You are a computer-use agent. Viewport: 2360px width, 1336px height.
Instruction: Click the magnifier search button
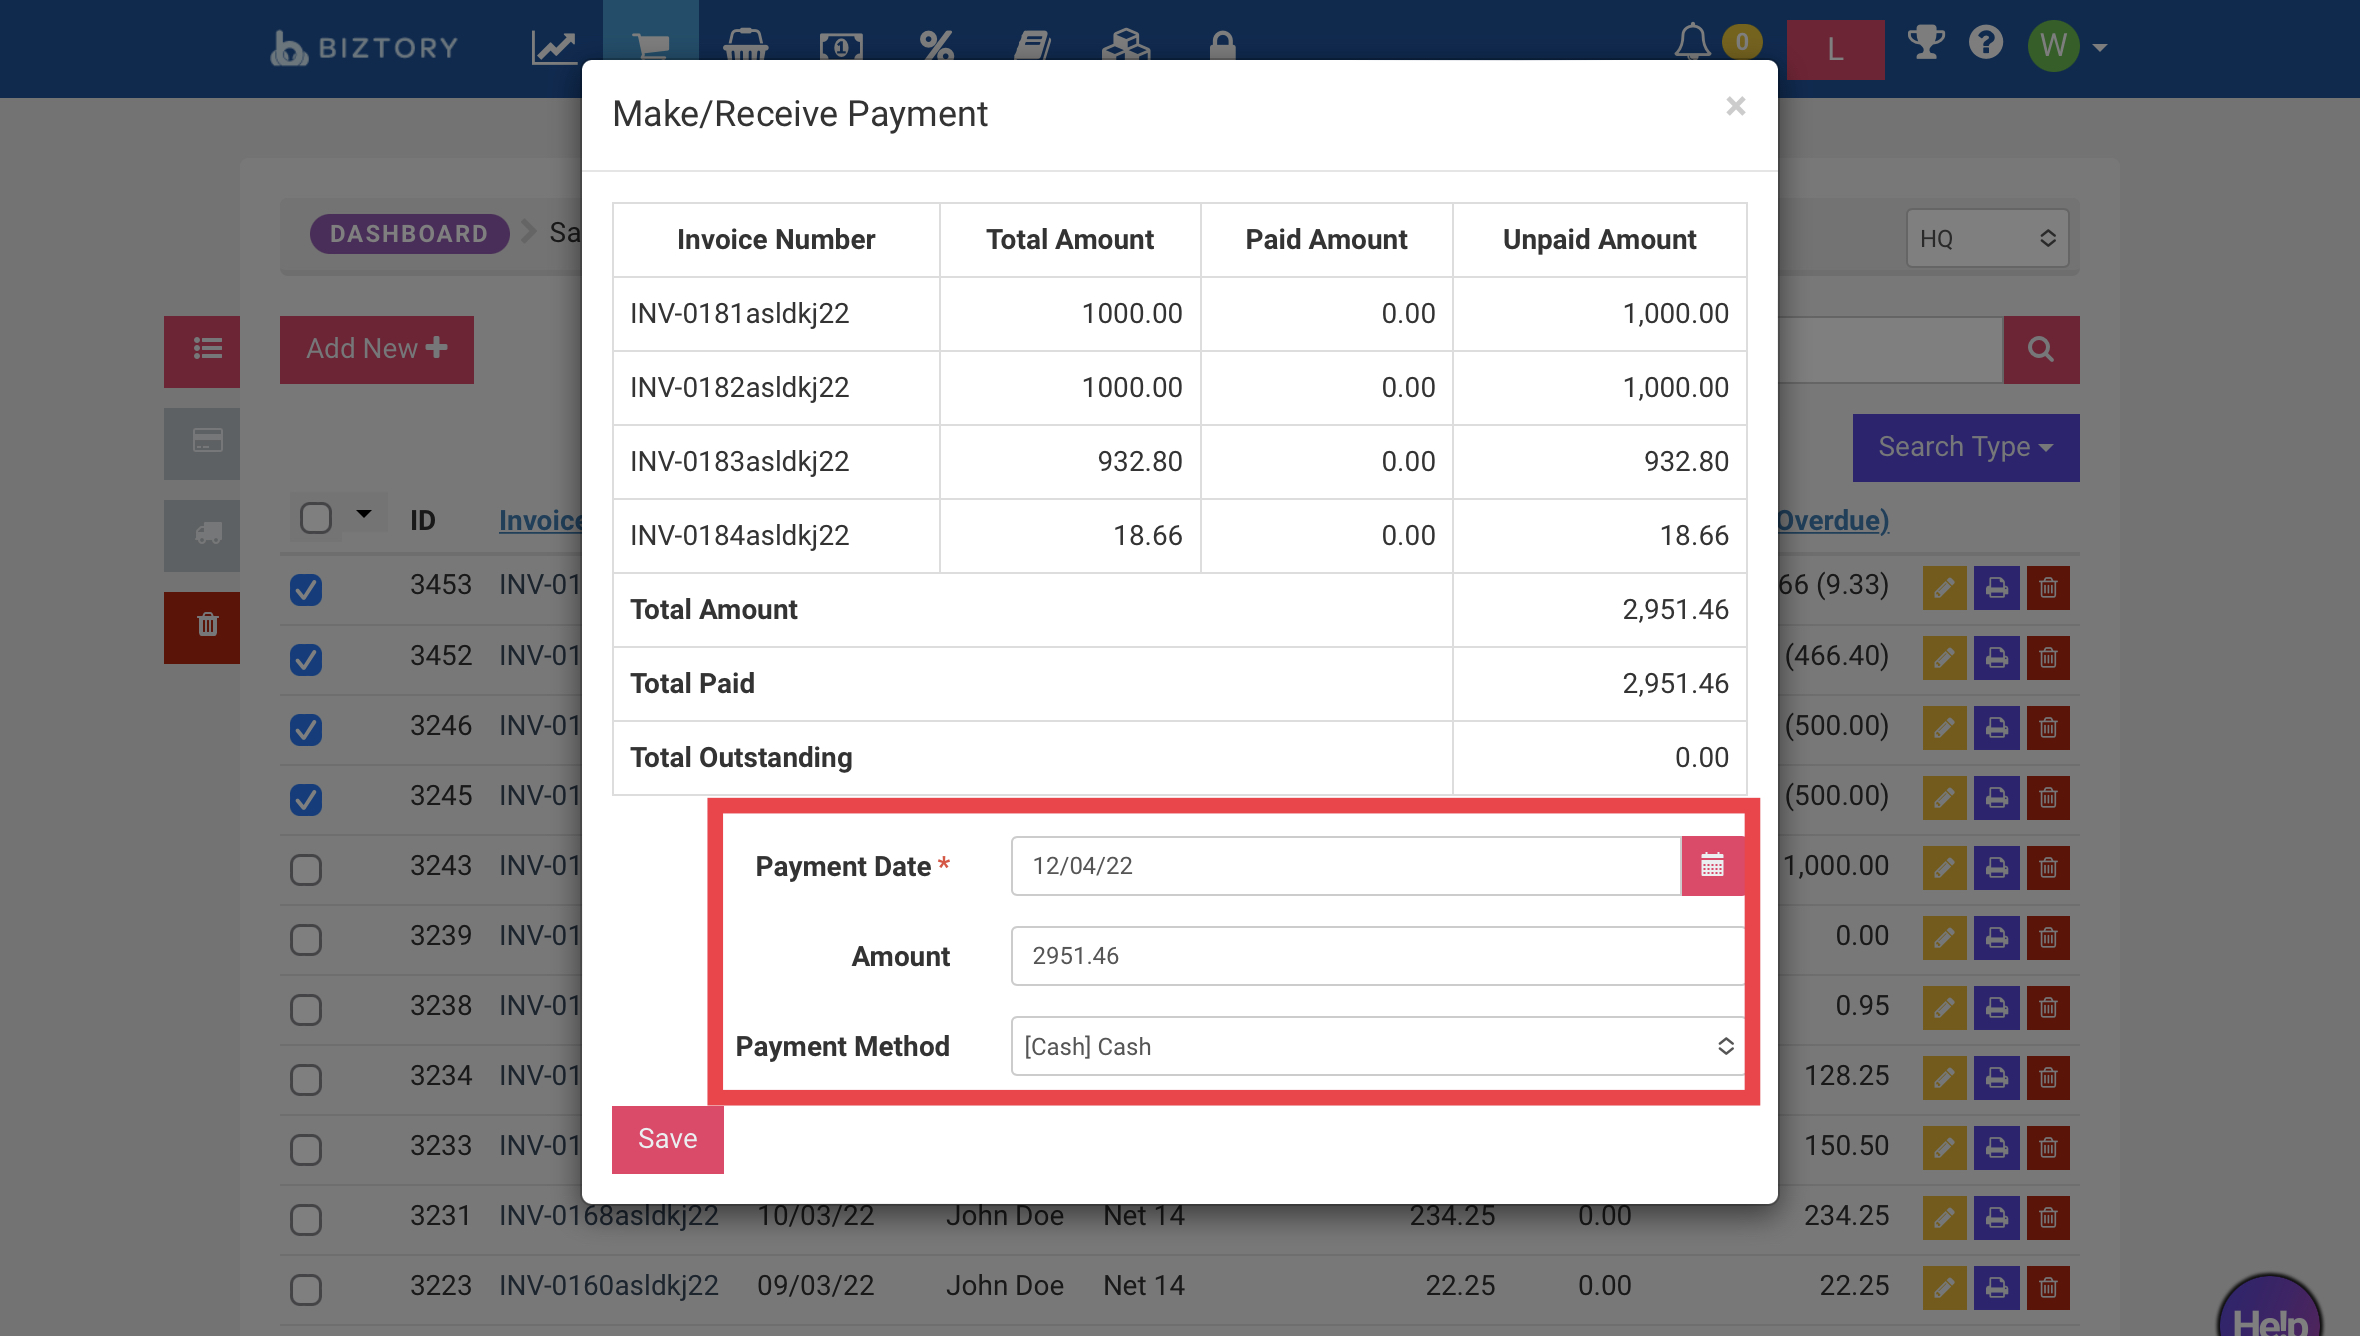(2041, 349)
